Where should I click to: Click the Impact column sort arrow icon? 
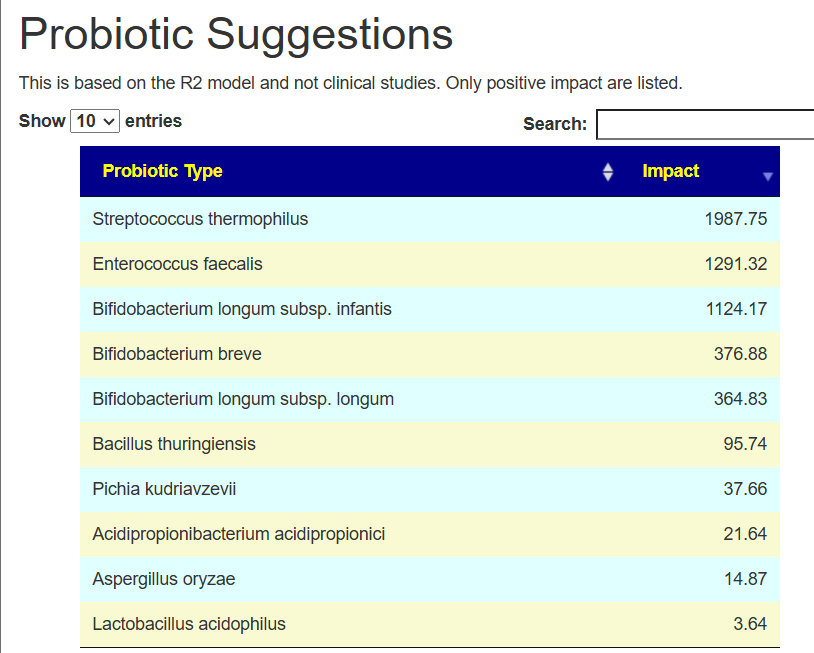point(767,175)
